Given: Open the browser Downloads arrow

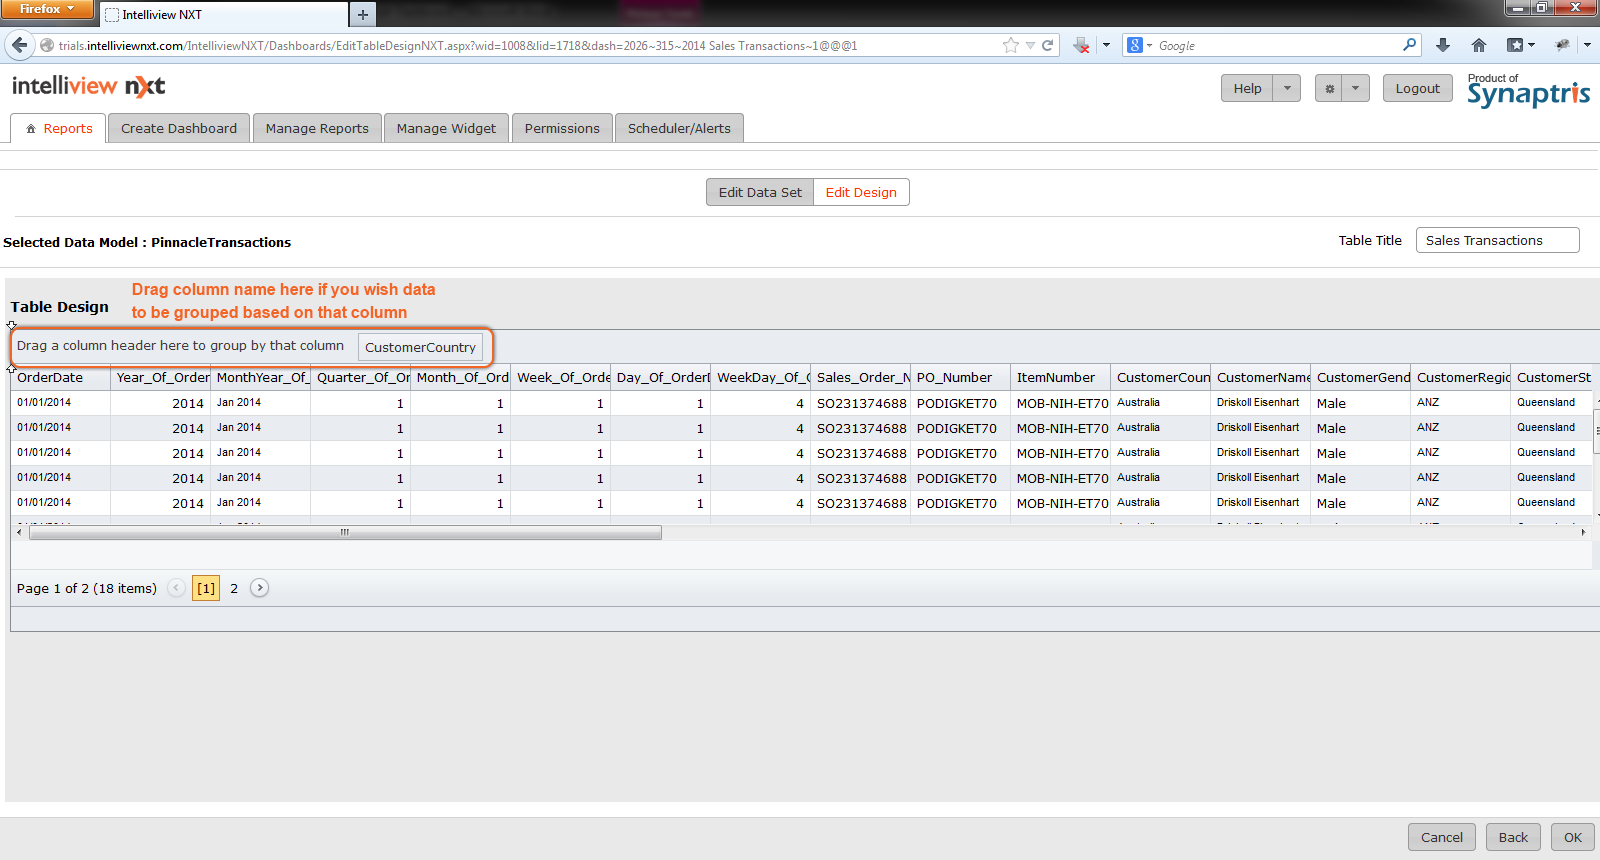Looking at the screenshot, I should [x=1442, y=45].
